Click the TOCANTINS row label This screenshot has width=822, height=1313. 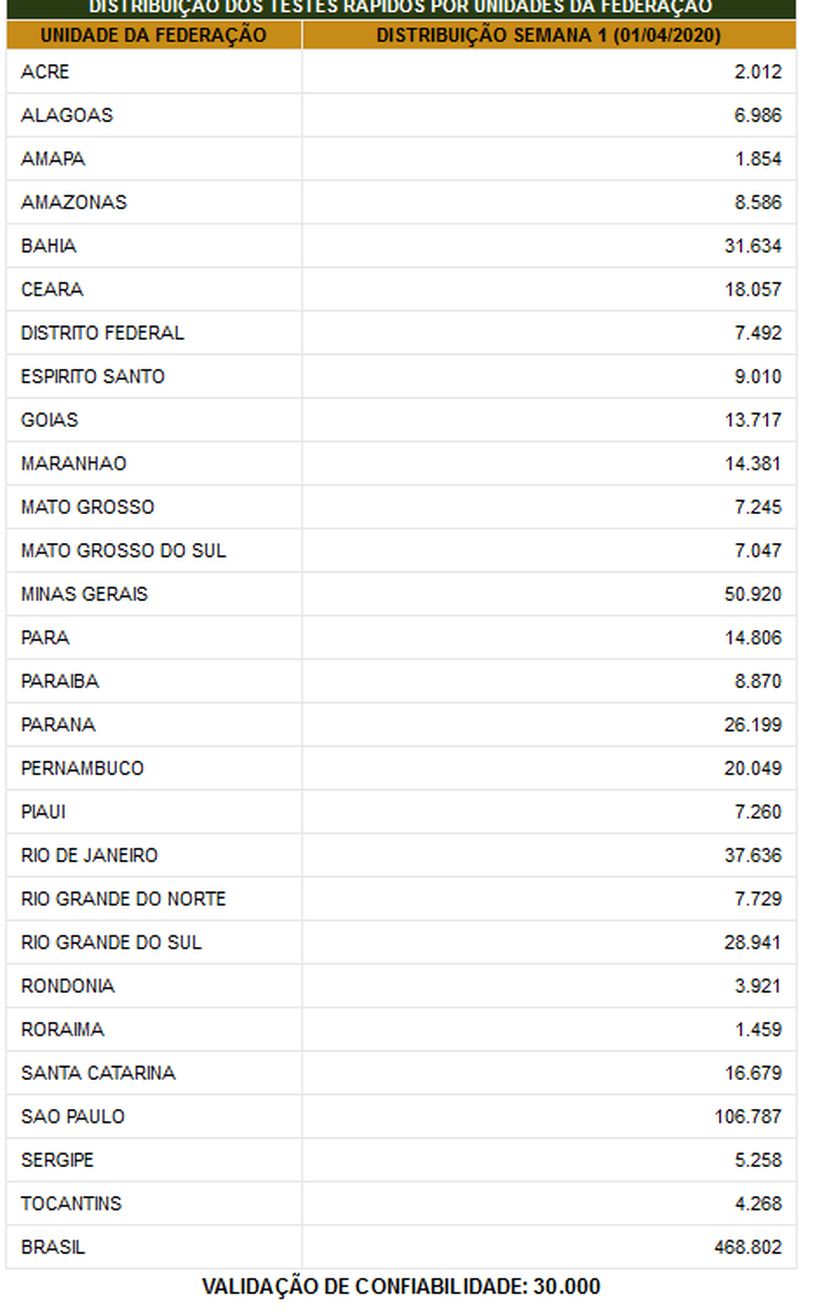71,1204
